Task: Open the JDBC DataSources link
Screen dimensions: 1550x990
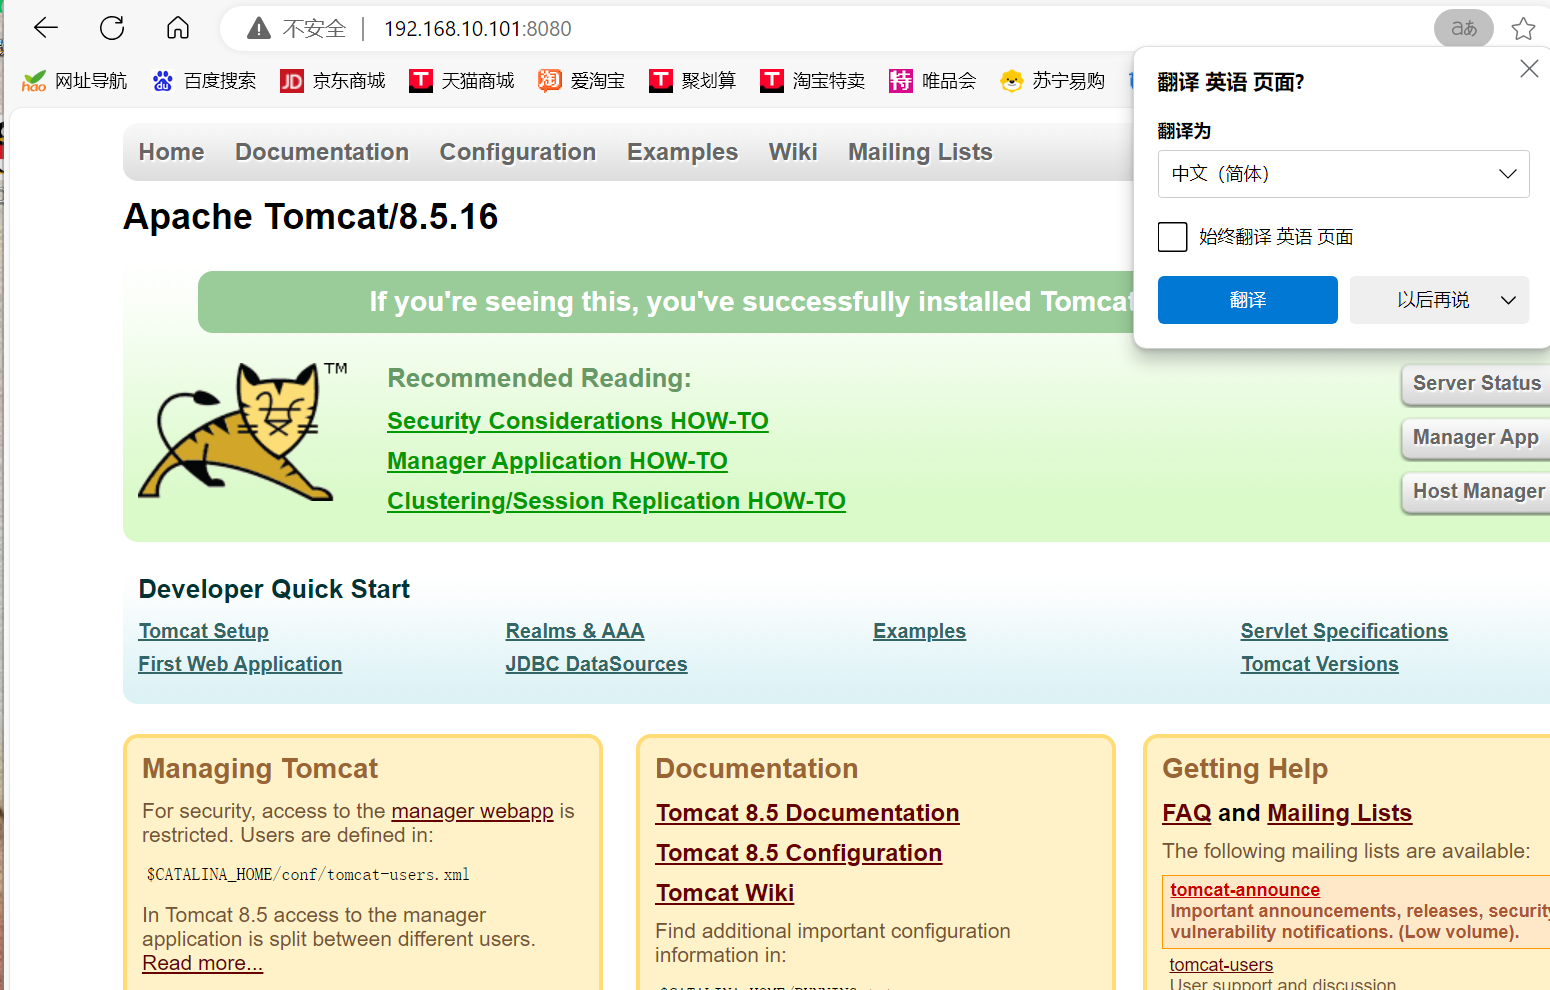Action: (x=596, y=664)
